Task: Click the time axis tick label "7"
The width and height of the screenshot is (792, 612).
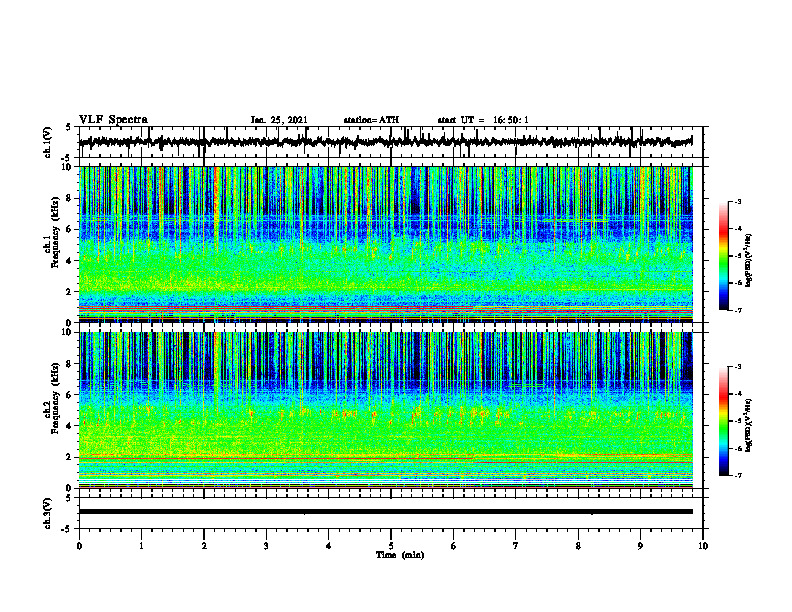Action: 516,546
